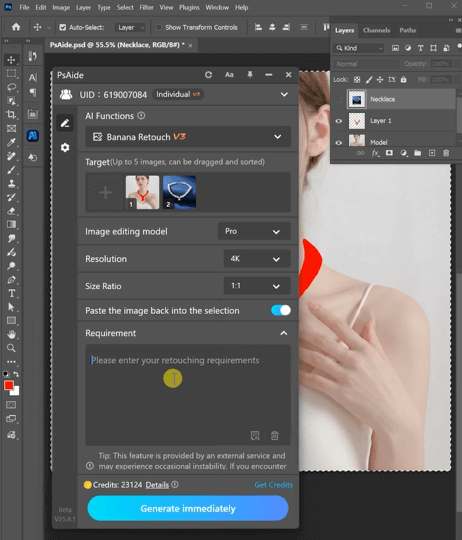Switch to the Paths tab
This screenshot has height=540, width=462.
[408, 30]
